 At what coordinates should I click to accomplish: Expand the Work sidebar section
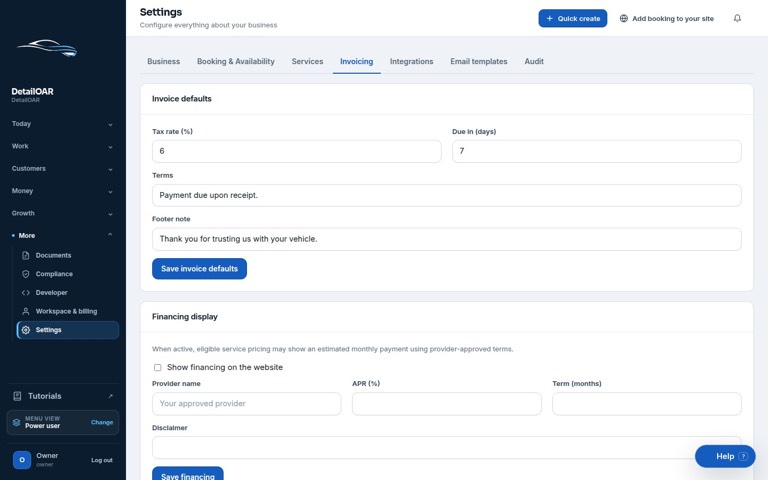pyautogui.click(x=62, y=146)
